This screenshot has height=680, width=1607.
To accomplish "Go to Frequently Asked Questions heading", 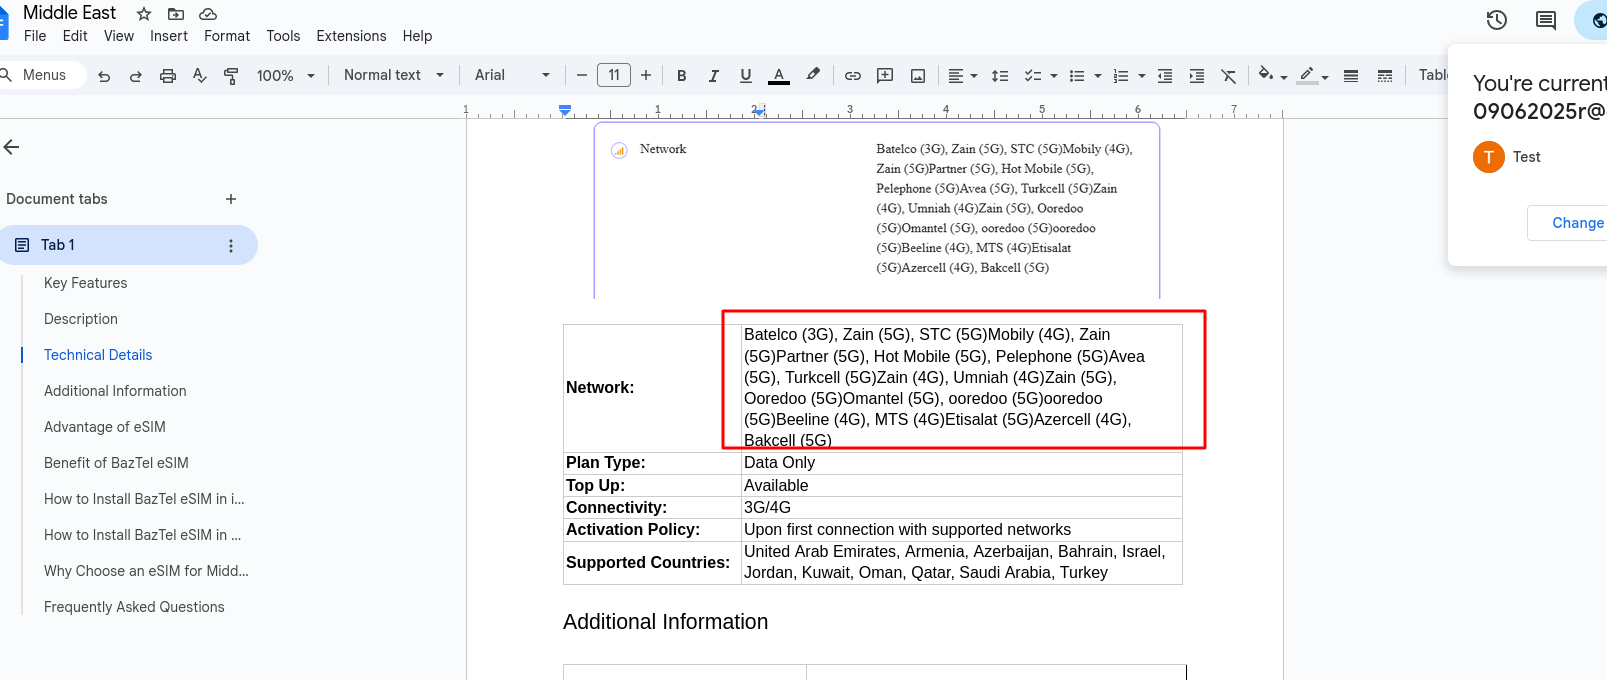I will (x=134, y=607).
